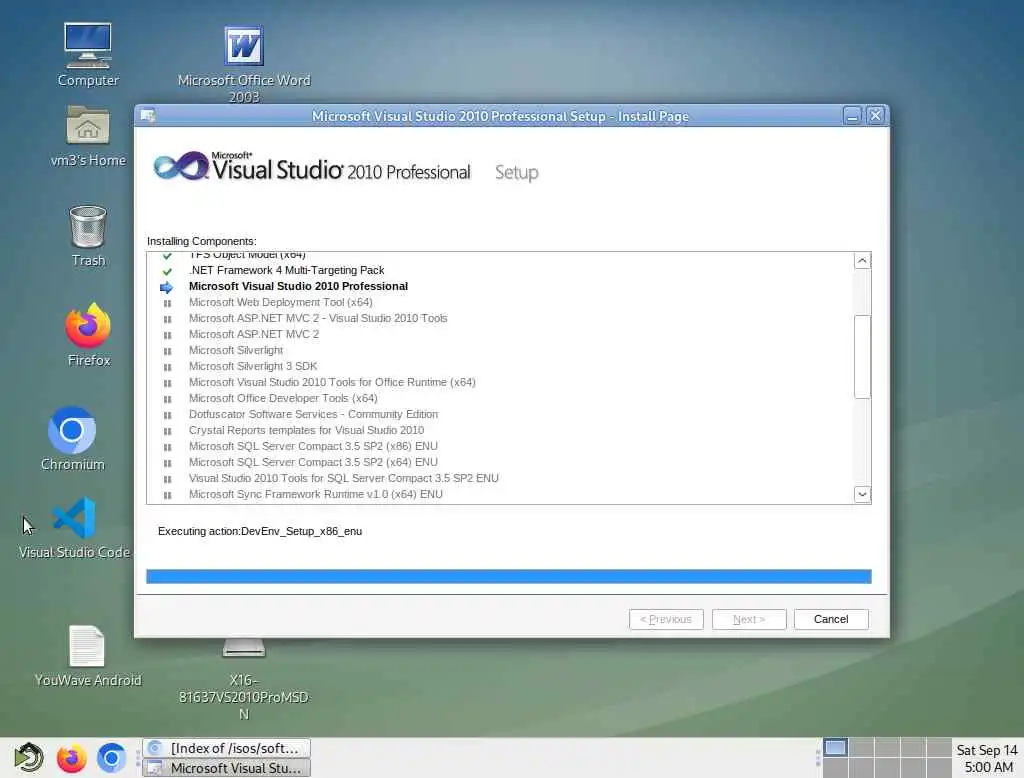Screen dimensions: 1024x778
Task: Click pending icon for SQL Server Compact (x86) ENU
Action: (x=167, y=447)
